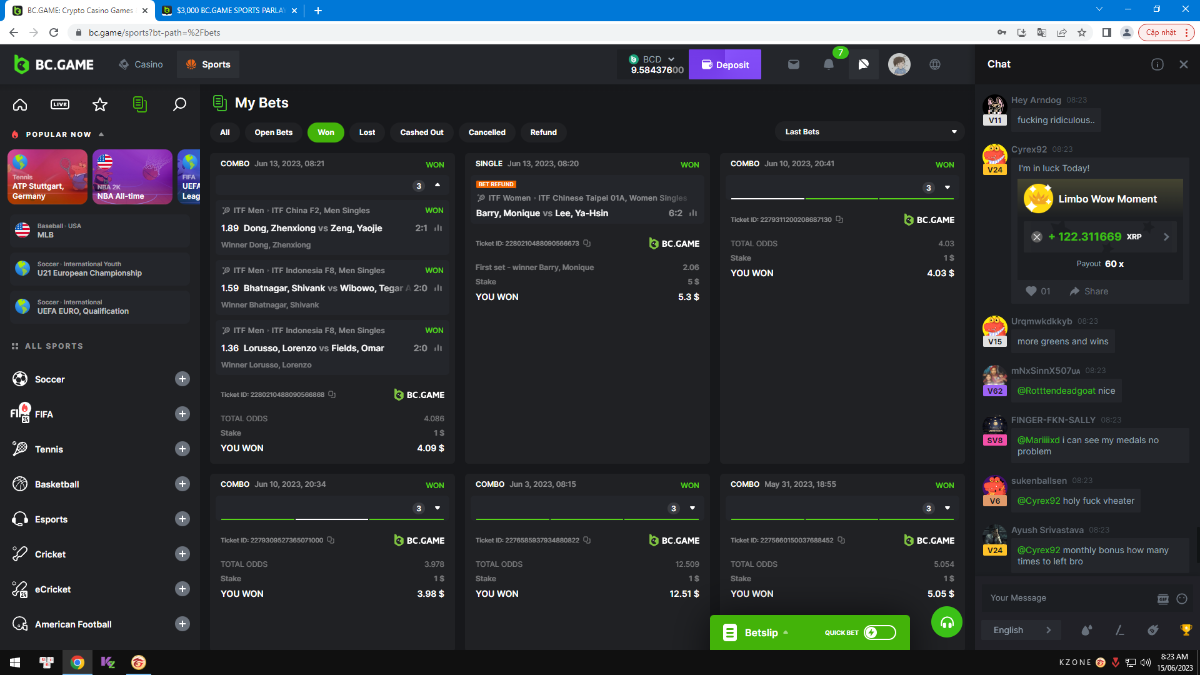Open the mail inbox icon
The width and height of the screenshot is (1200, 675).
click(793, 65)
